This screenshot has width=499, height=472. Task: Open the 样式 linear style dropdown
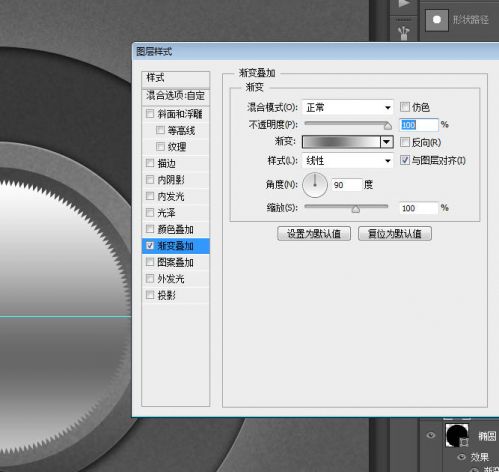(x=348, y=161)
